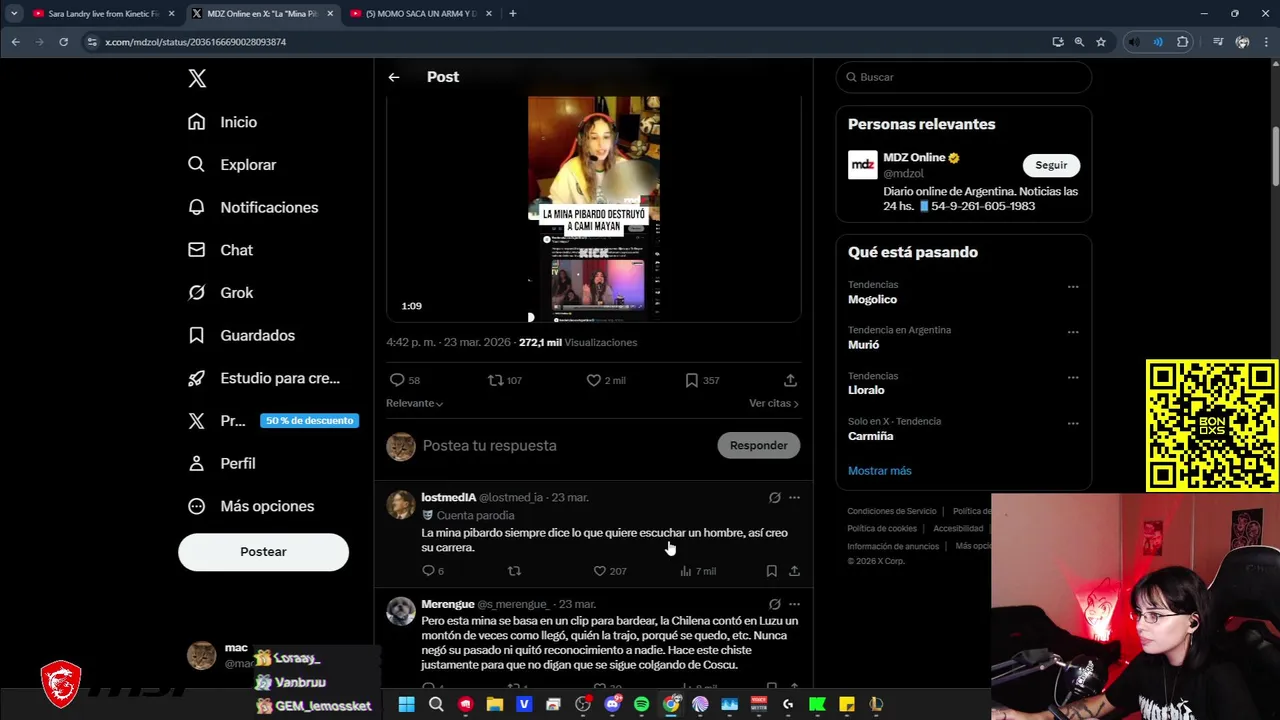The height and width of the screenshot is (720, 1280).
Task: Open Estudio para creadores entry
Action: click(x=264, y=378)
